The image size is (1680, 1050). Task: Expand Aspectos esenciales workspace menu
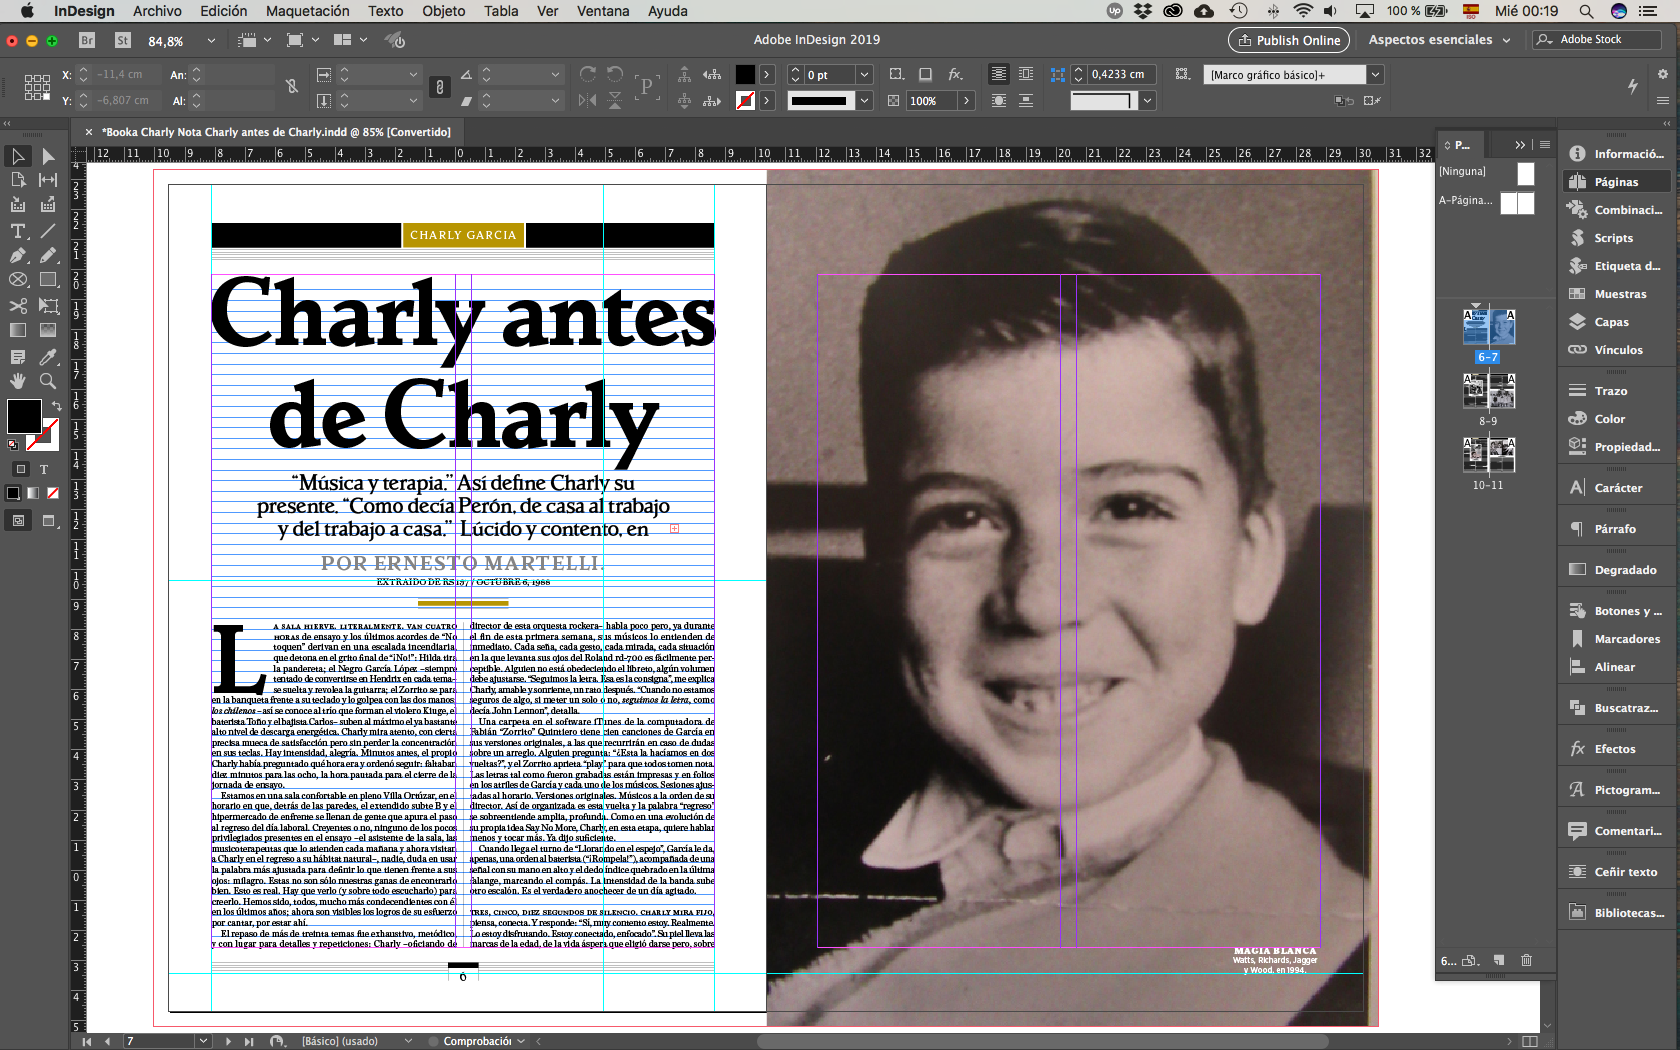coord(1439,40)
